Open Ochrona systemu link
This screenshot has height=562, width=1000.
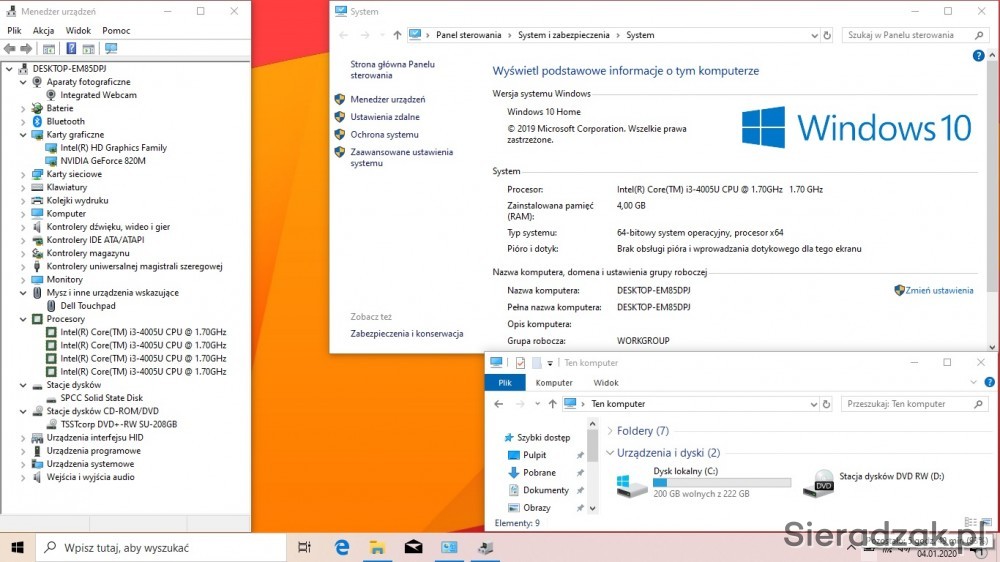(x=384, y=135)
